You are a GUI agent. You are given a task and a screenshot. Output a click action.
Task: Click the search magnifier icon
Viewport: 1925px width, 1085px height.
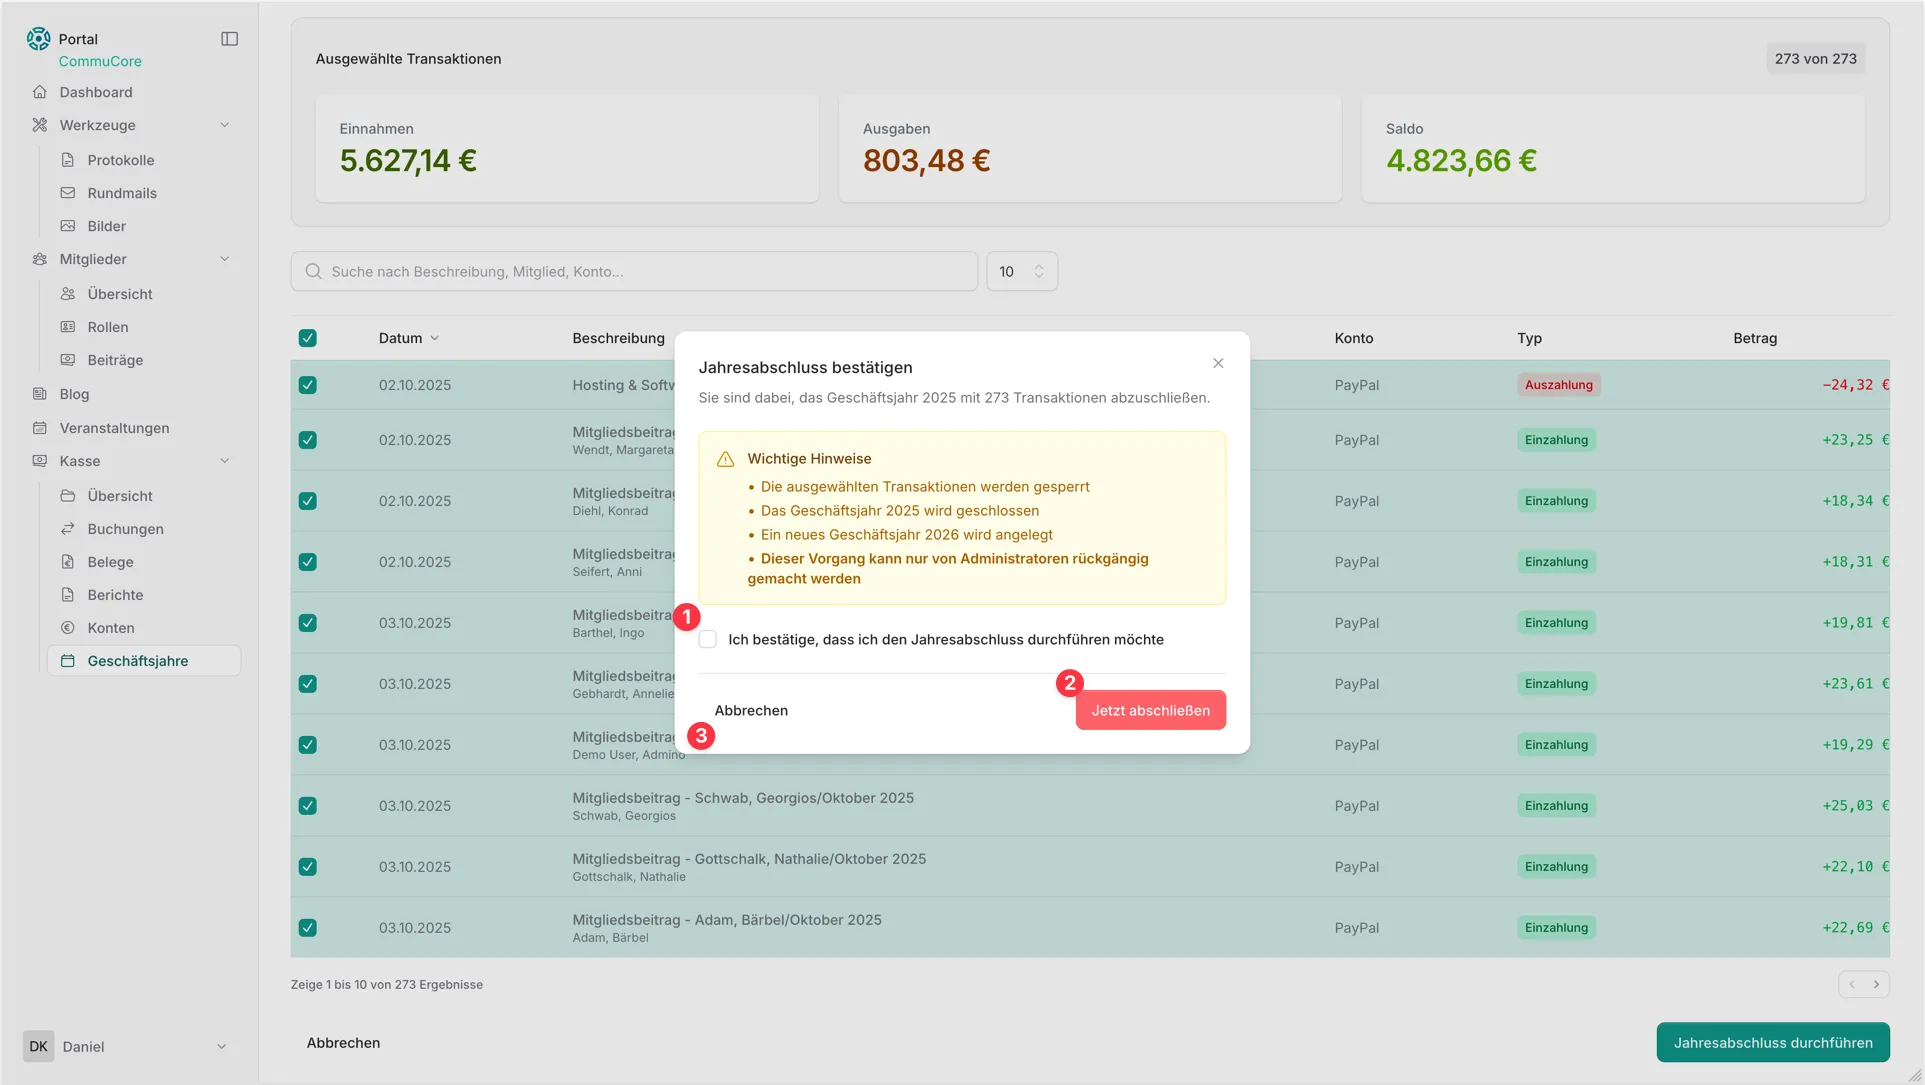[313, 272]
